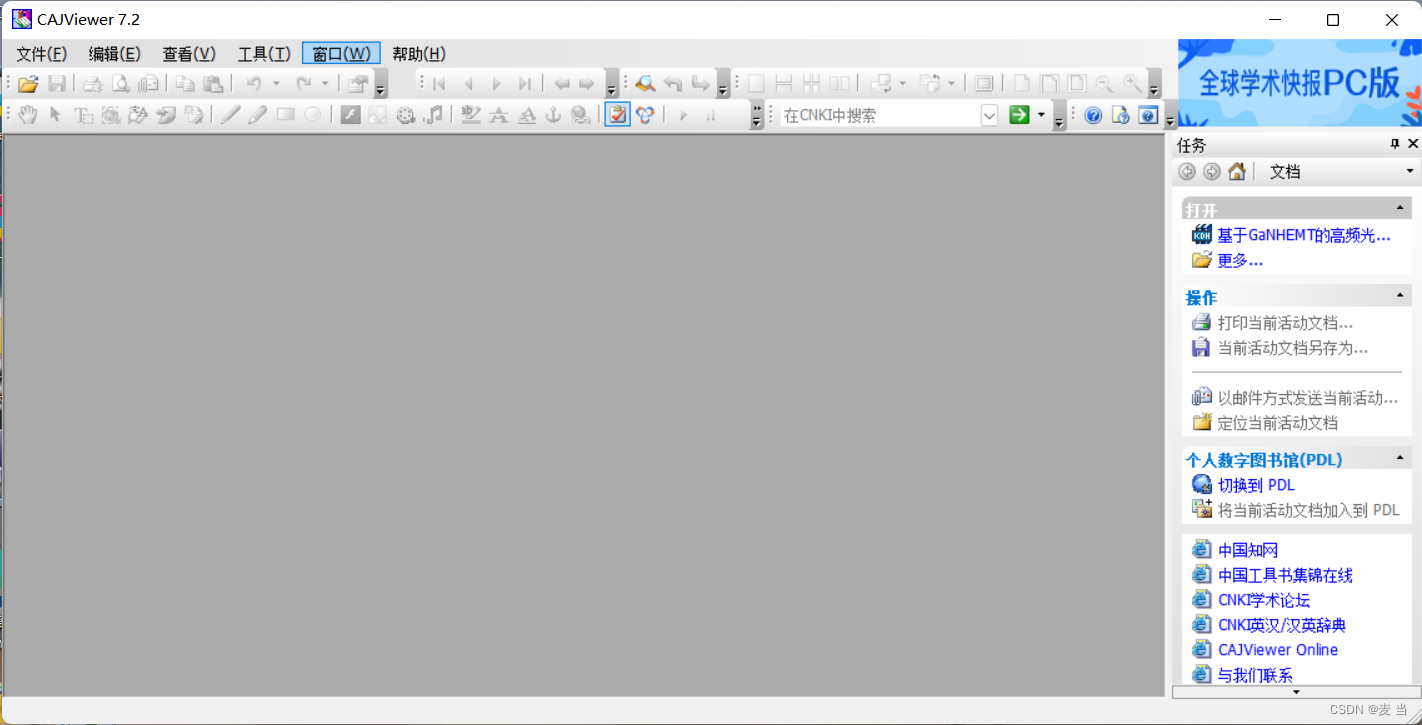Collapse the 打开 section
The height and width of the screenshot is (725, 1422).
(x=1400, y=208)
